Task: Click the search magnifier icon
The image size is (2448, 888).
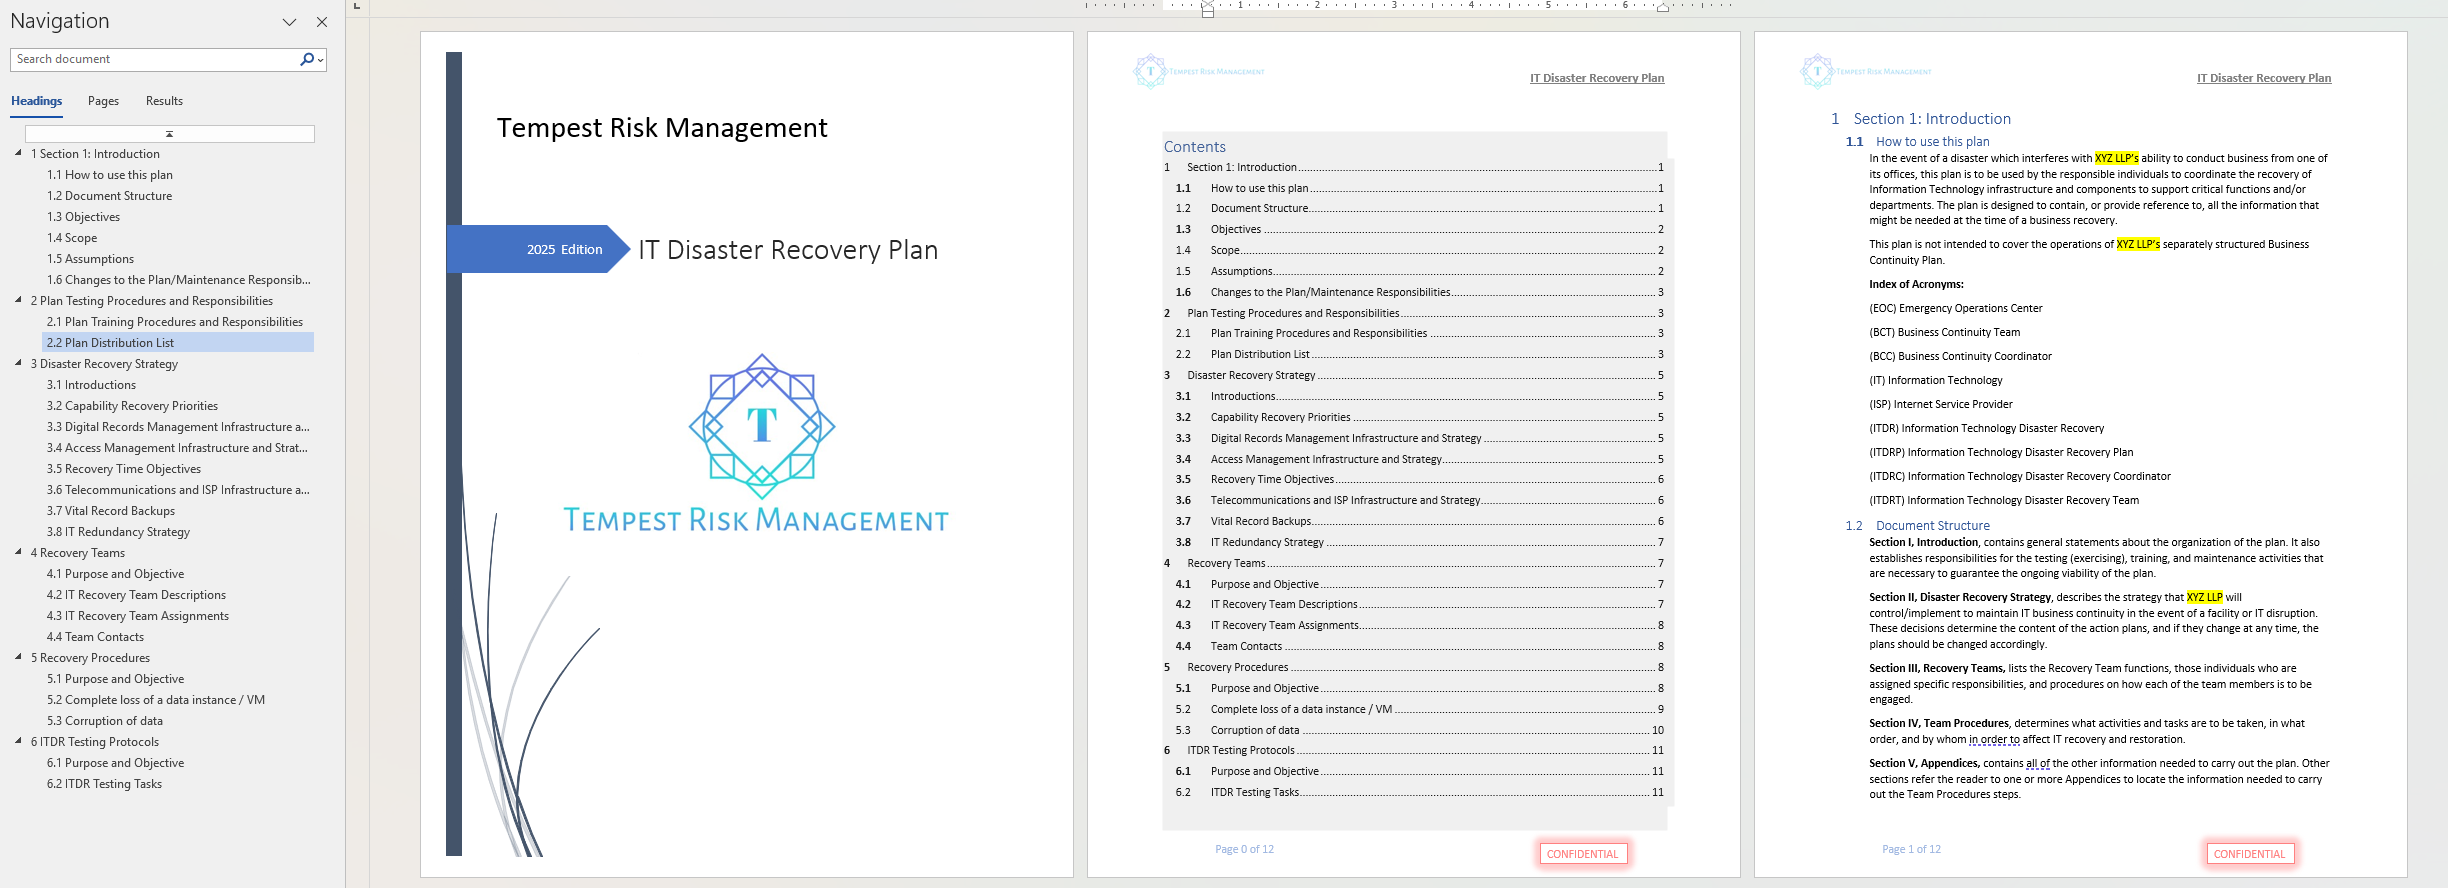Action: pos(307,59)
